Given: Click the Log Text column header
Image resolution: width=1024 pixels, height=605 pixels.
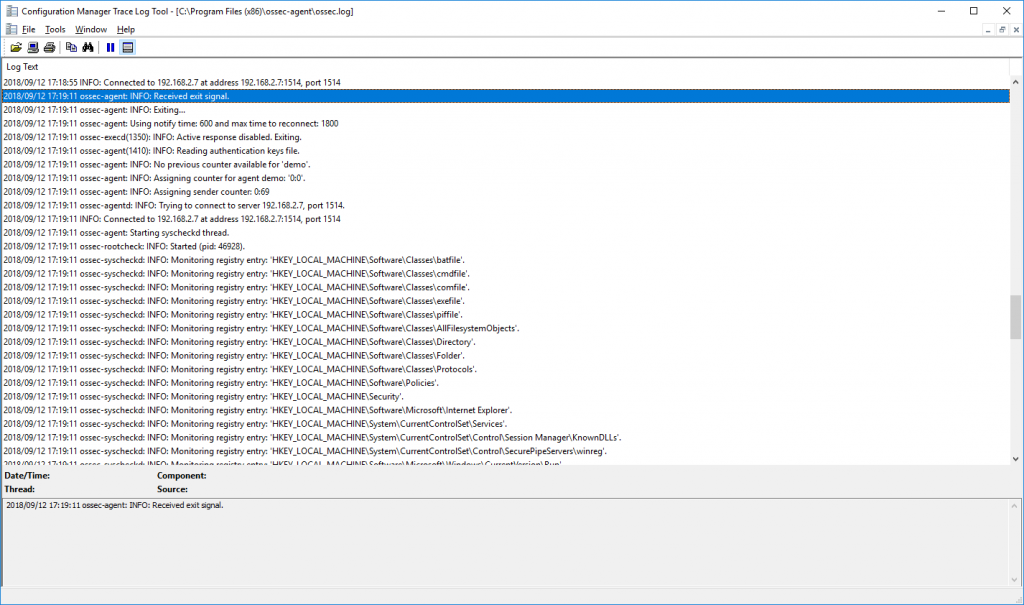Looking at the screenshot, I should point(24,66).
